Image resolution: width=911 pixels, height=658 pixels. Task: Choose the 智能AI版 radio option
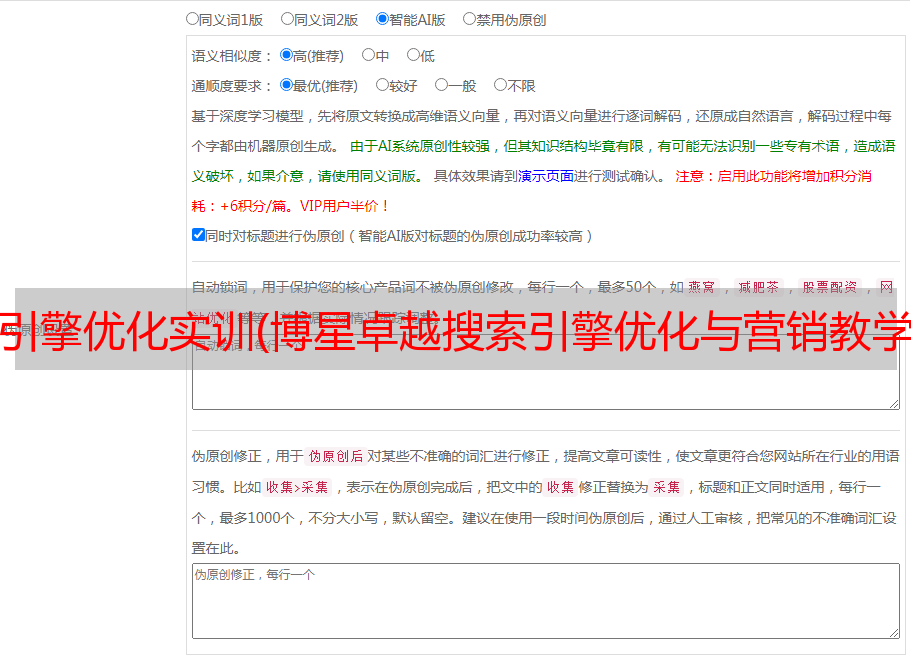pyautogui.click(x=382, y=19)
